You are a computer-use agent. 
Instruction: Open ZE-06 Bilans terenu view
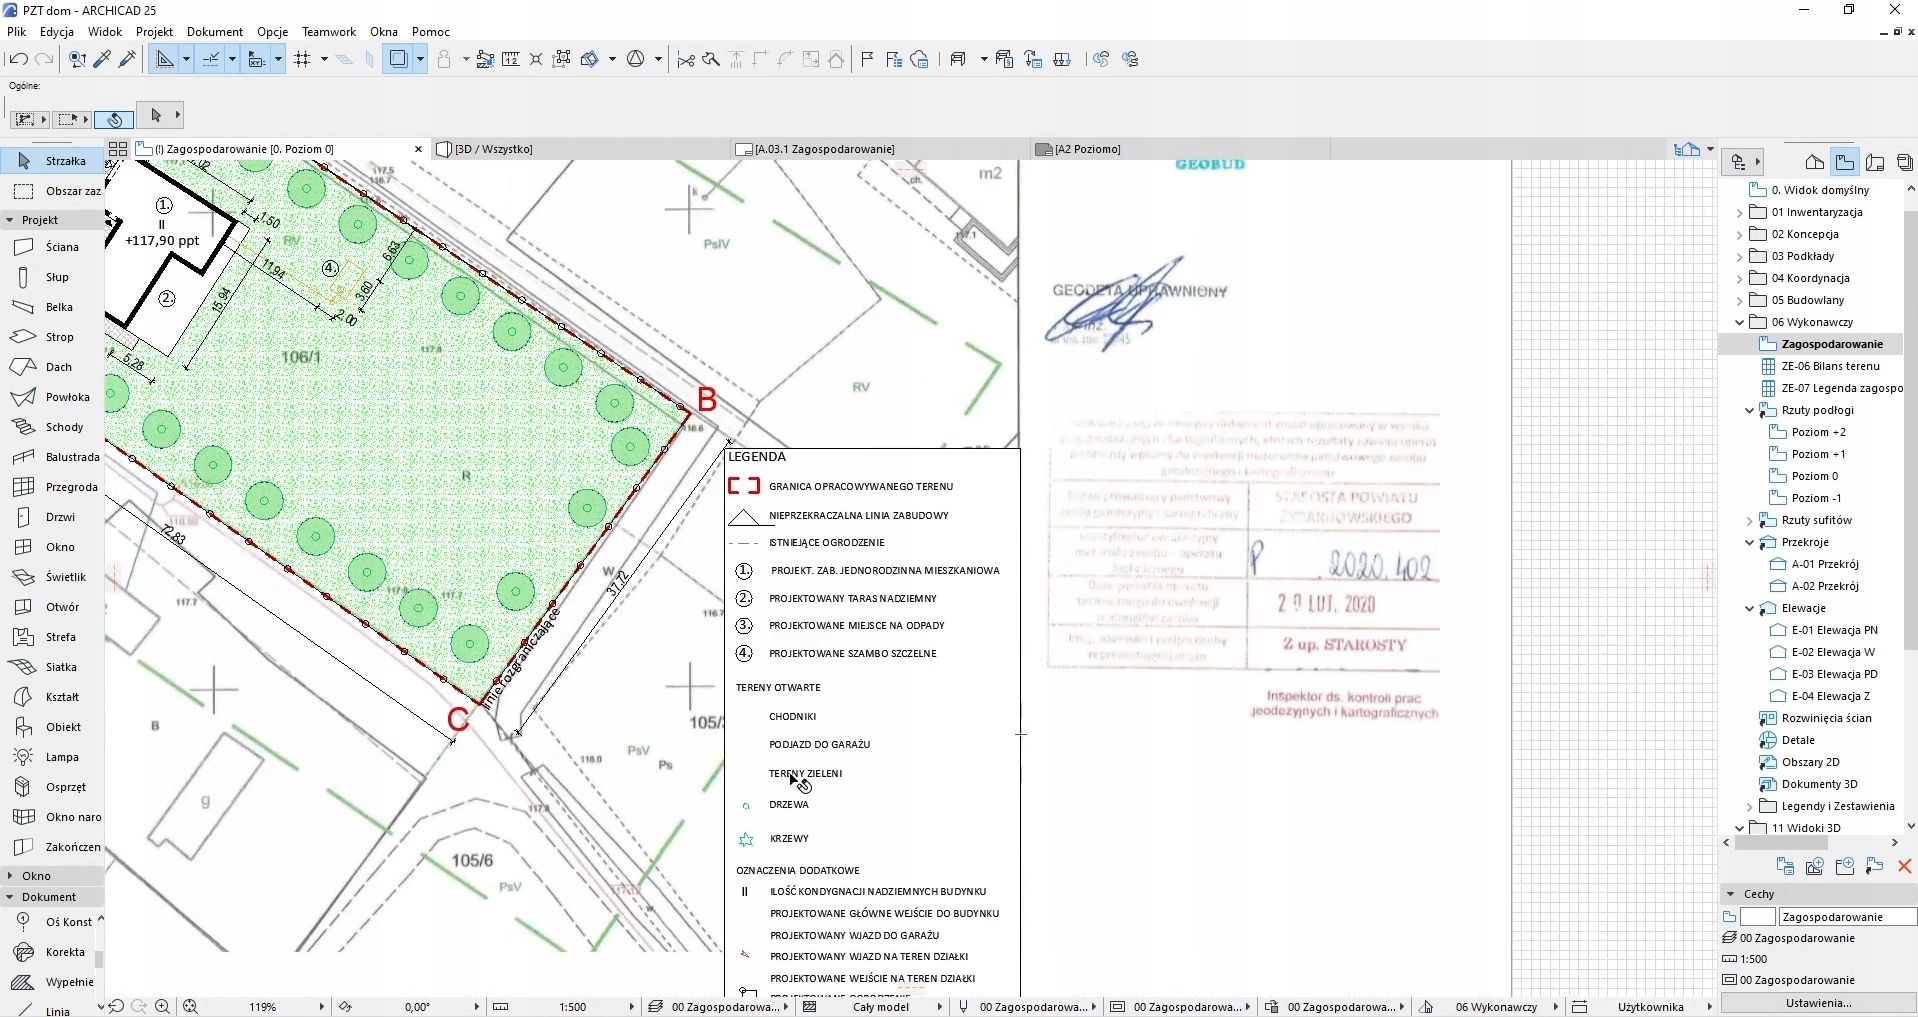click(1830, 366)
